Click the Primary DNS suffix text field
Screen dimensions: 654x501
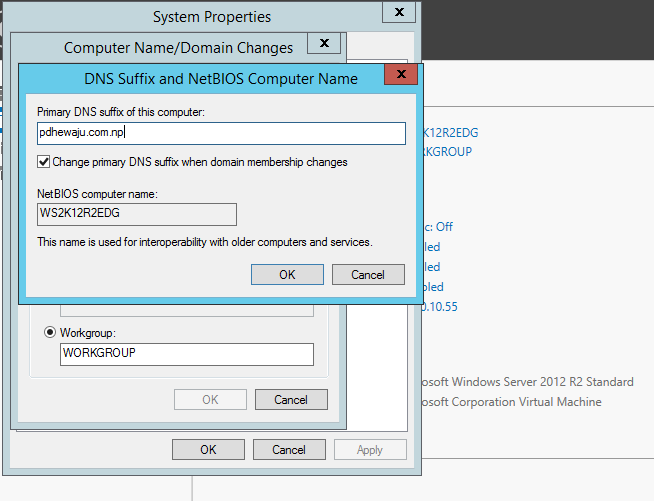(220, 133)
